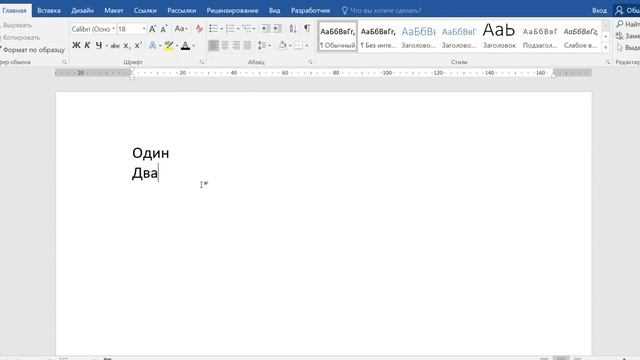Click Формат по образцу button
The width and height of the screenshot is (640, 360).
(33, 50)
